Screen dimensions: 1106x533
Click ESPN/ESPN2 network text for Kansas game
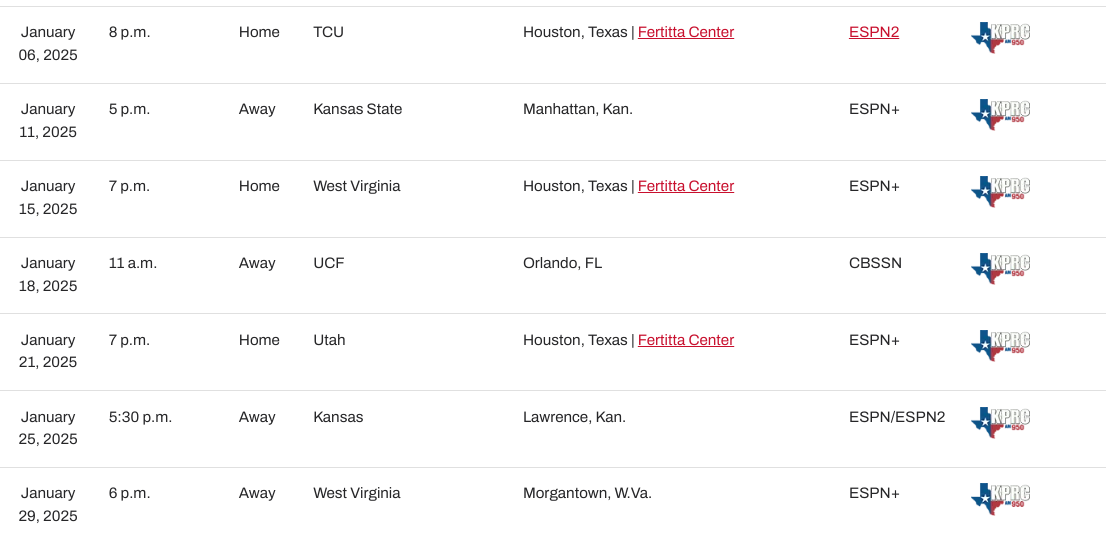(x=897, y=417)
